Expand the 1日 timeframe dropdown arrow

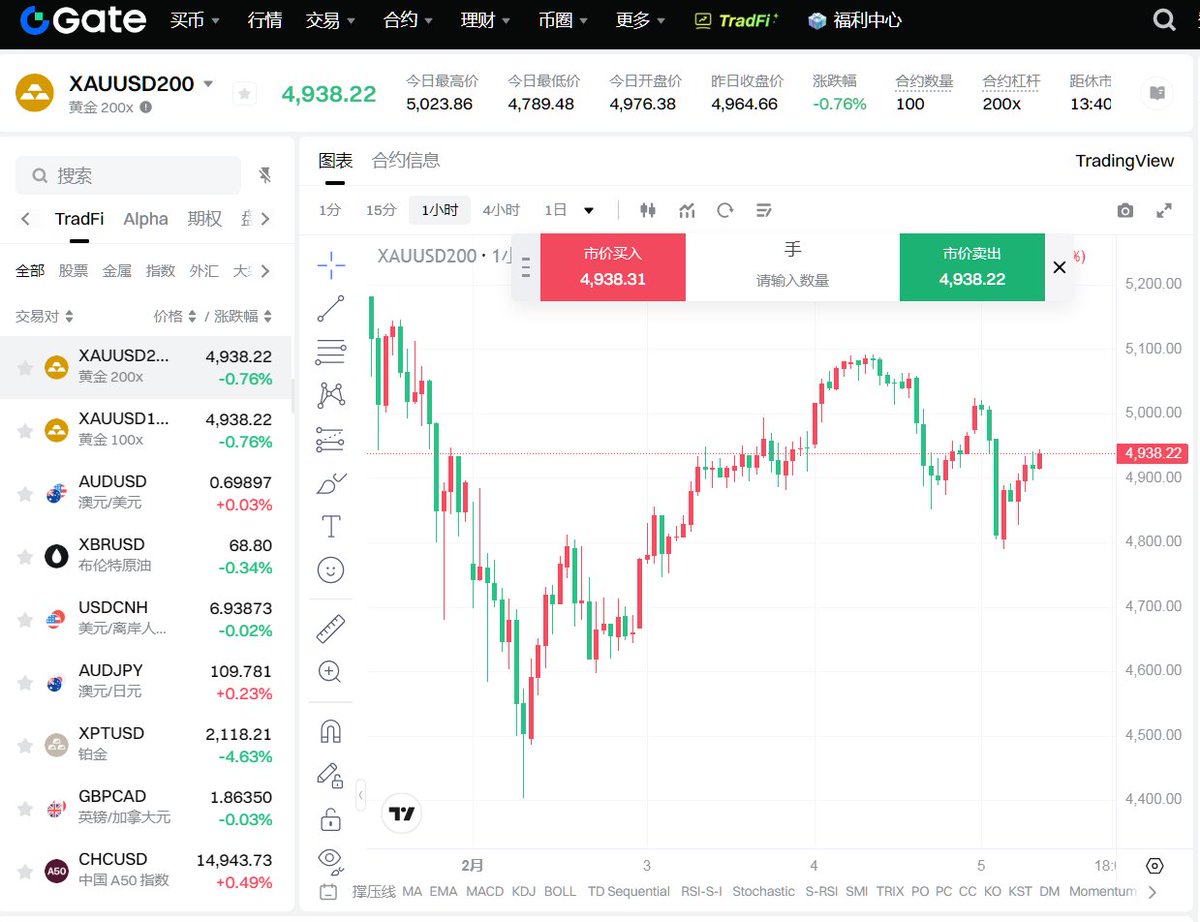pos(589,210)
